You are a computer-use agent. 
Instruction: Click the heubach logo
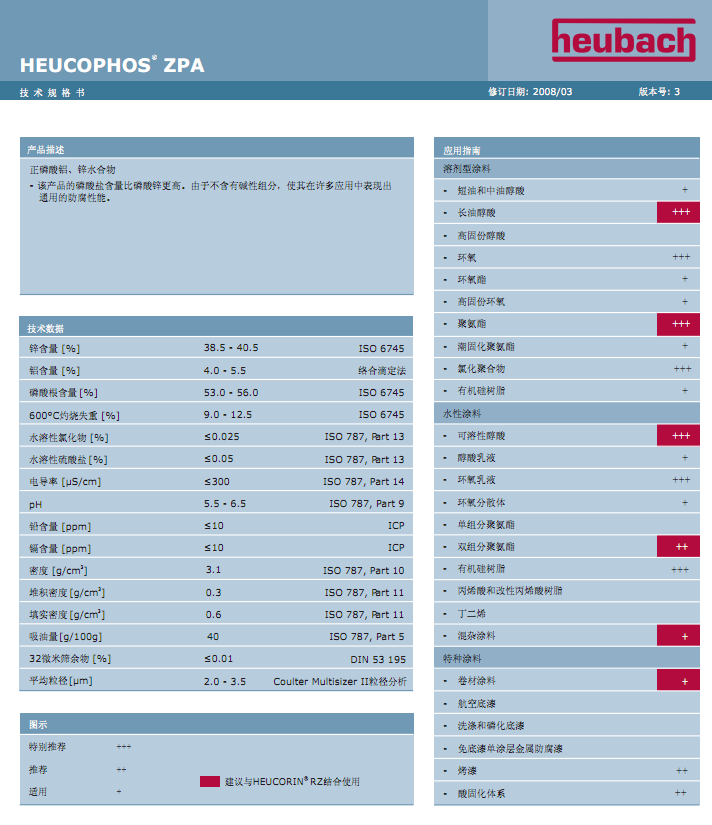[623, 42]
